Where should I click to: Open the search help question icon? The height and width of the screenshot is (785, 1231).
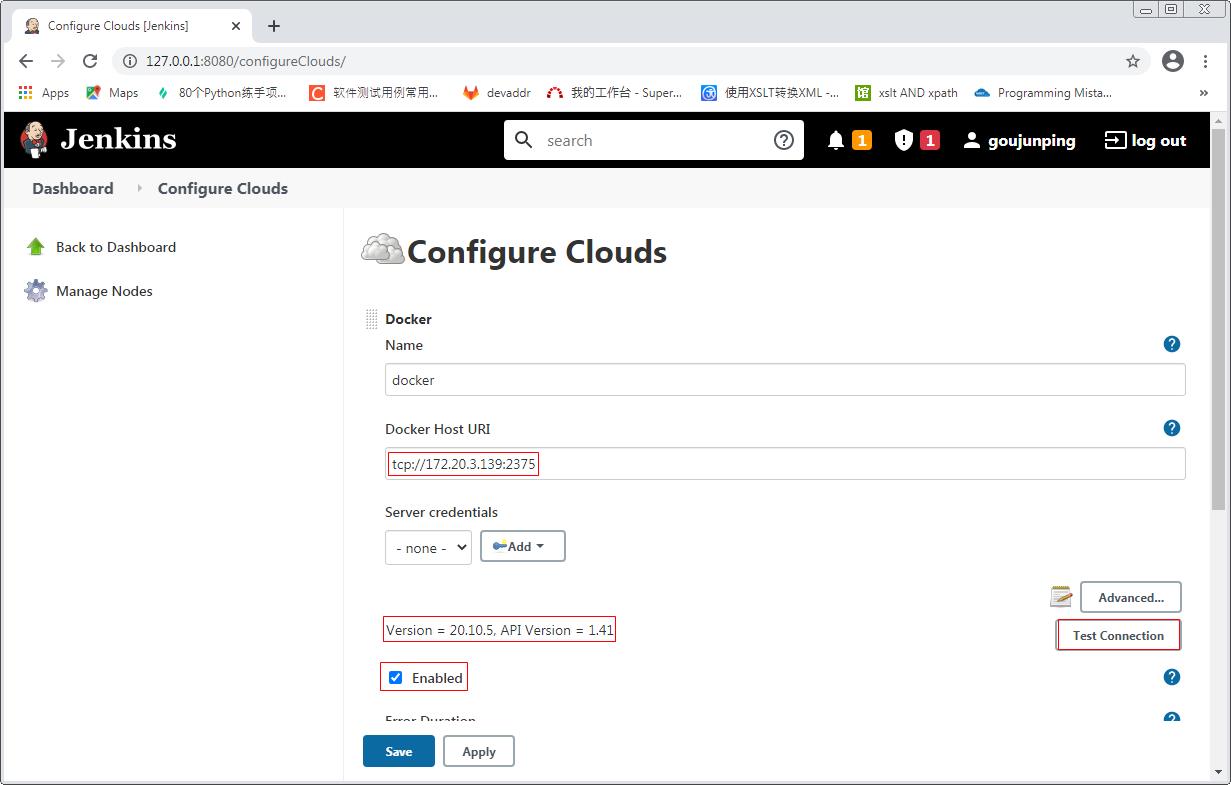784,140
